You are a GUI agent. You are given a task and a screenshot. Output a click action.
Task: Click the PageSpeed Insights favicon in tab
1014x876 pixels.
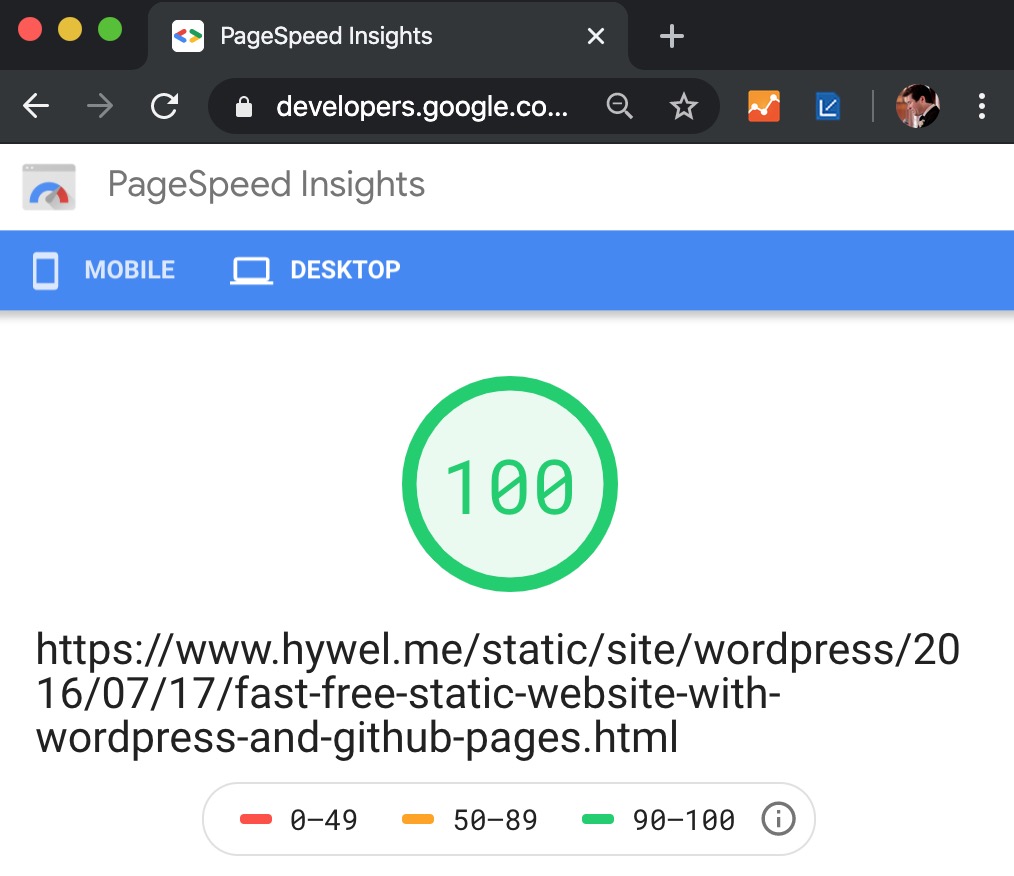pyautogui.click(x=188, y=36)
